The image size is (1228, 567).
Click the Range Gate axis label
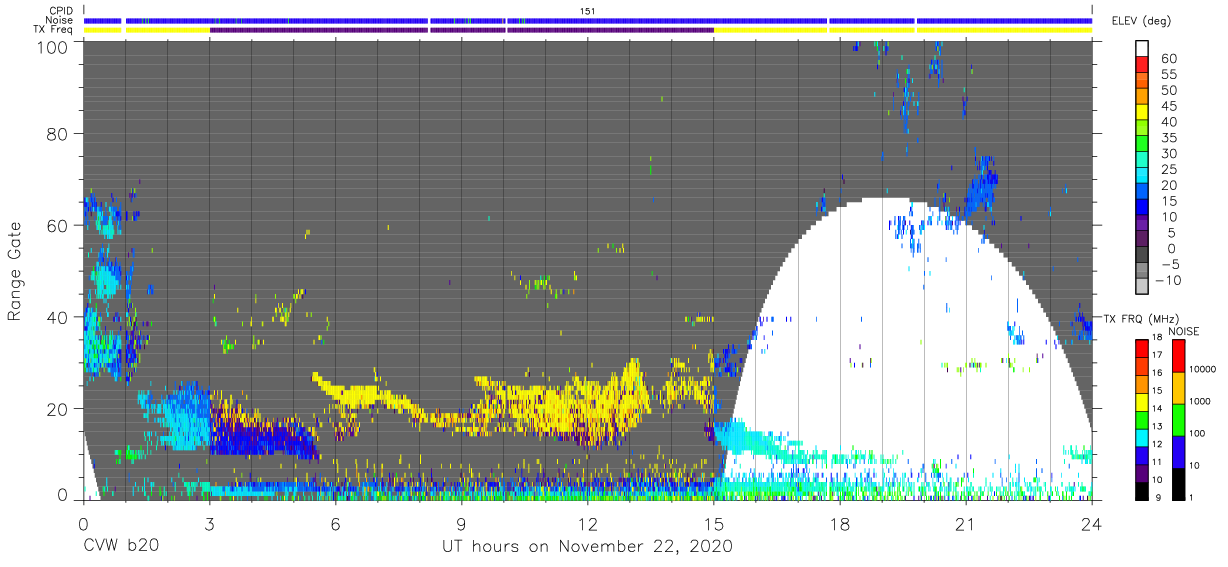coord(15,270)
